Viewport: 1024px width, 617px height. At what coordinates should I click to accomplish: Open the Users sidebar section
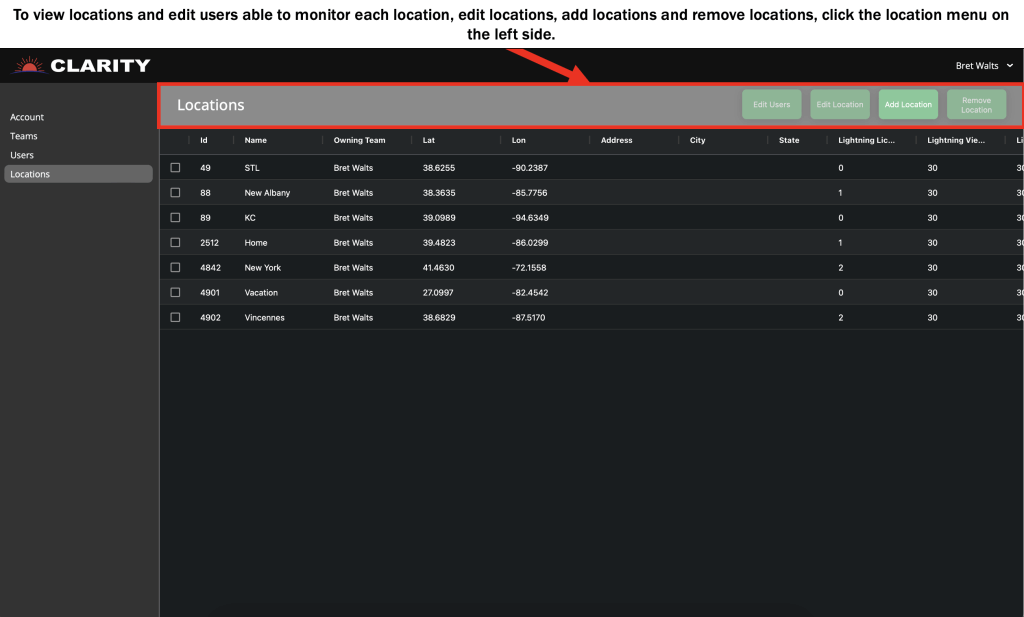coord(22,155)
